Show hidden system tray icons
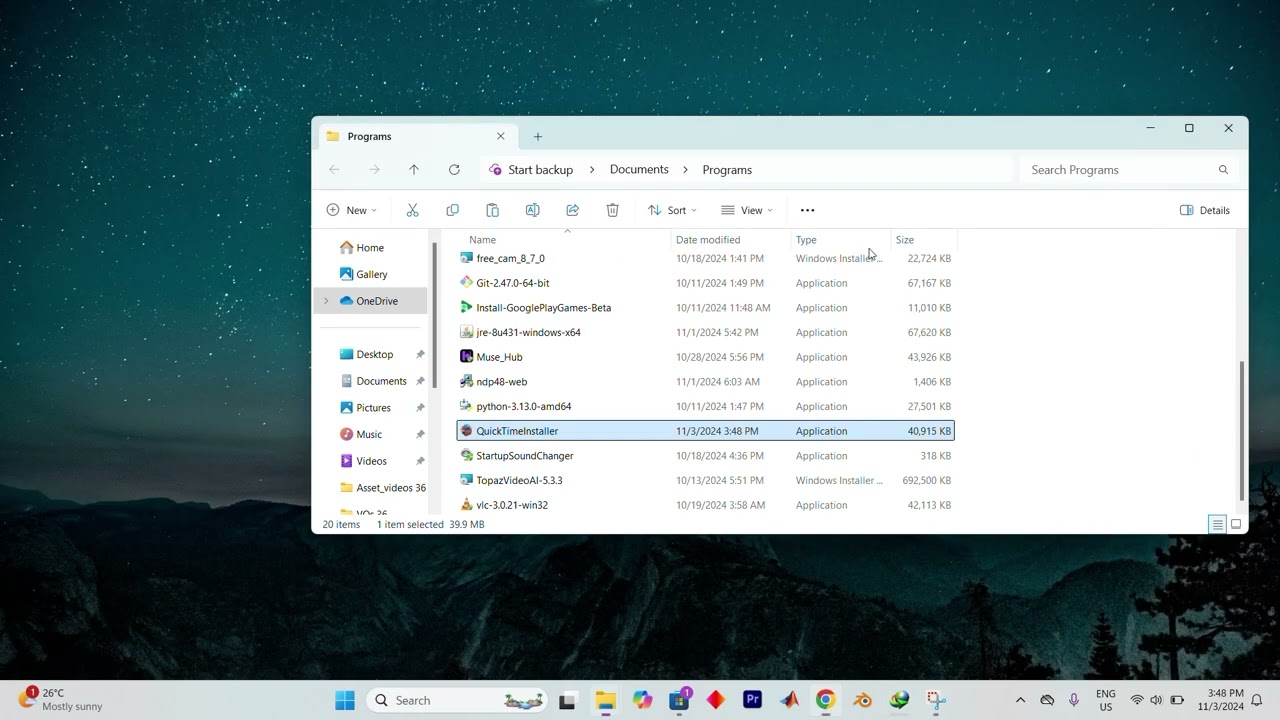Image resolution: width=1280 pixels, height=720 pixels. (1020, 700)
